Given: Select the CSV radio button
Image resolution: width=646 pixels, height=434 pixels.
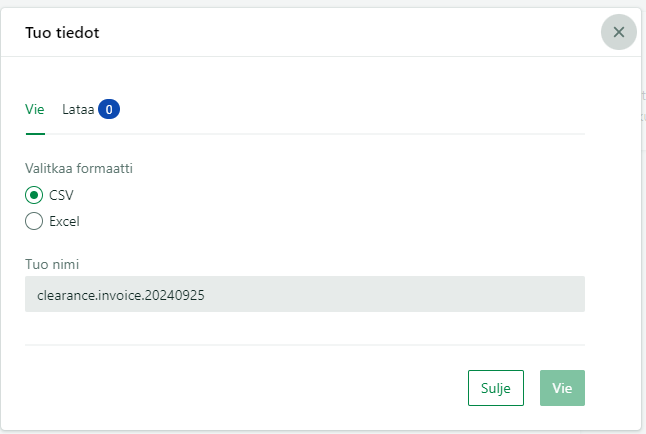Looking at the screenshot, I should tap(34, 195).
